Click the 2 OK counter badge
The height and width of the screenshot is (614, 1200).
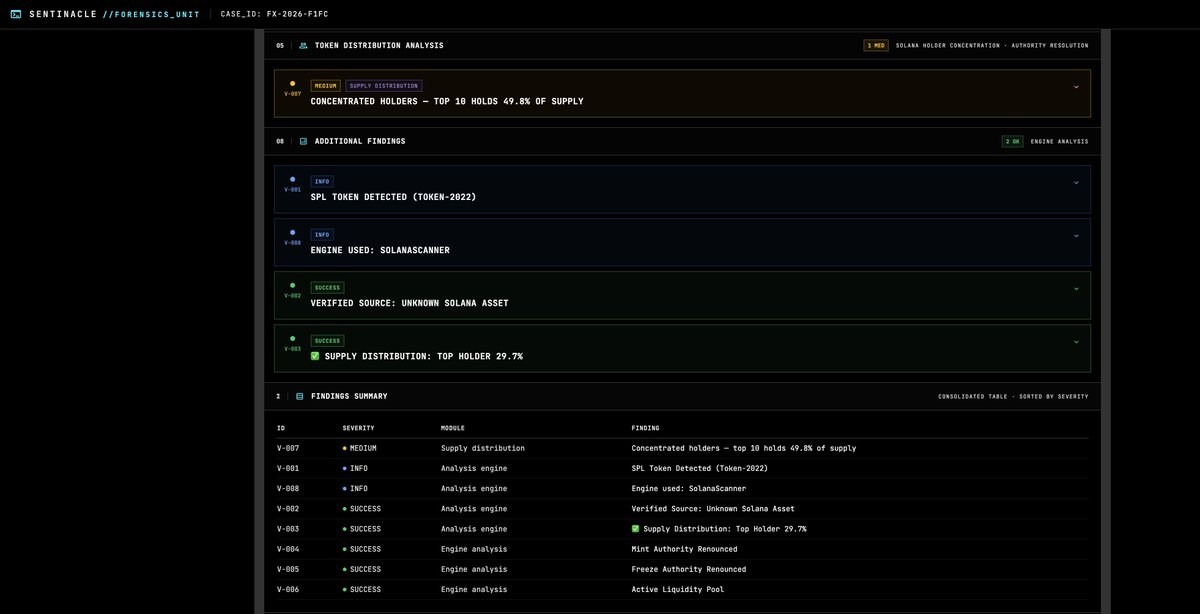[1012, 141]
